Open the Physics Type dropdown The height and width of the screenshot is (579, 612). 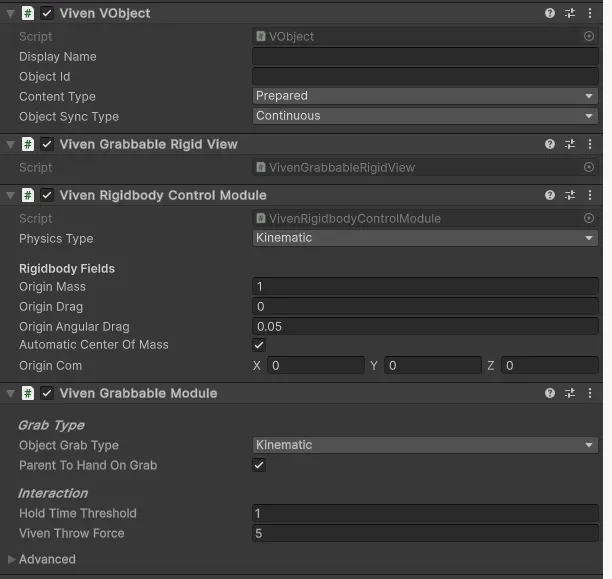425,238
